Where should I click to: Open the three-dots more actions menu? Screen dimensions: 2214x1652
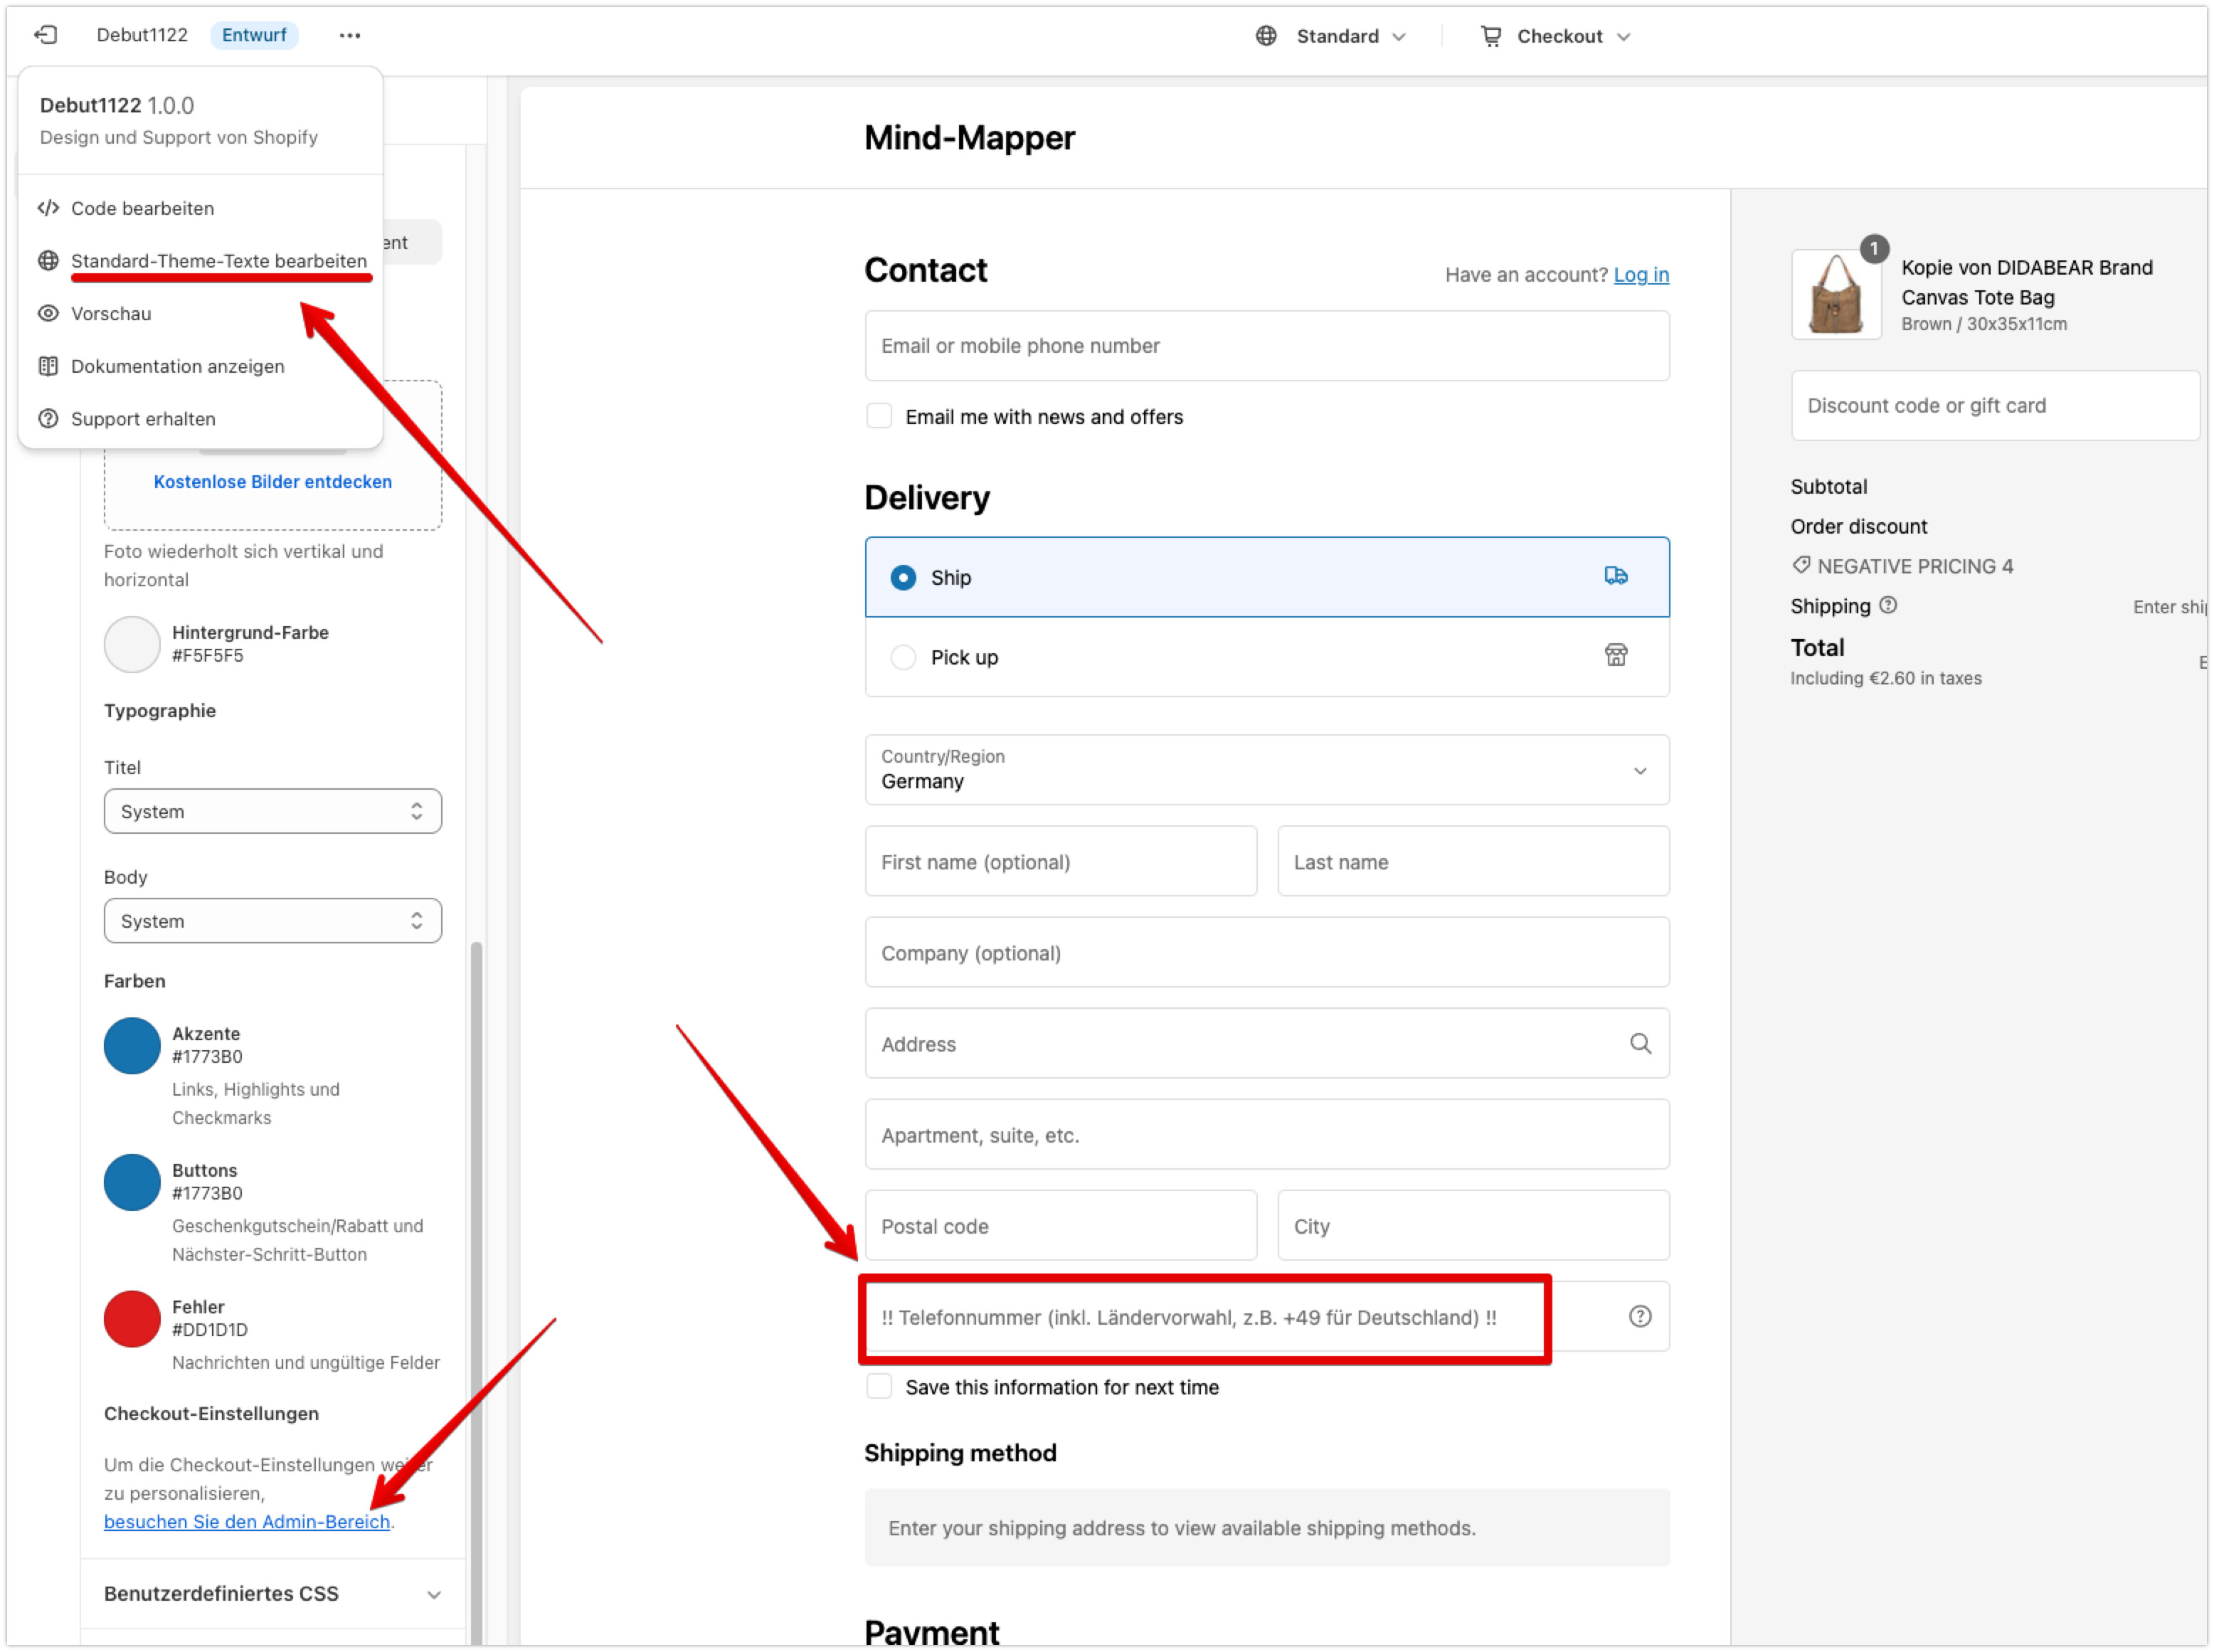[x=349, y=35]
